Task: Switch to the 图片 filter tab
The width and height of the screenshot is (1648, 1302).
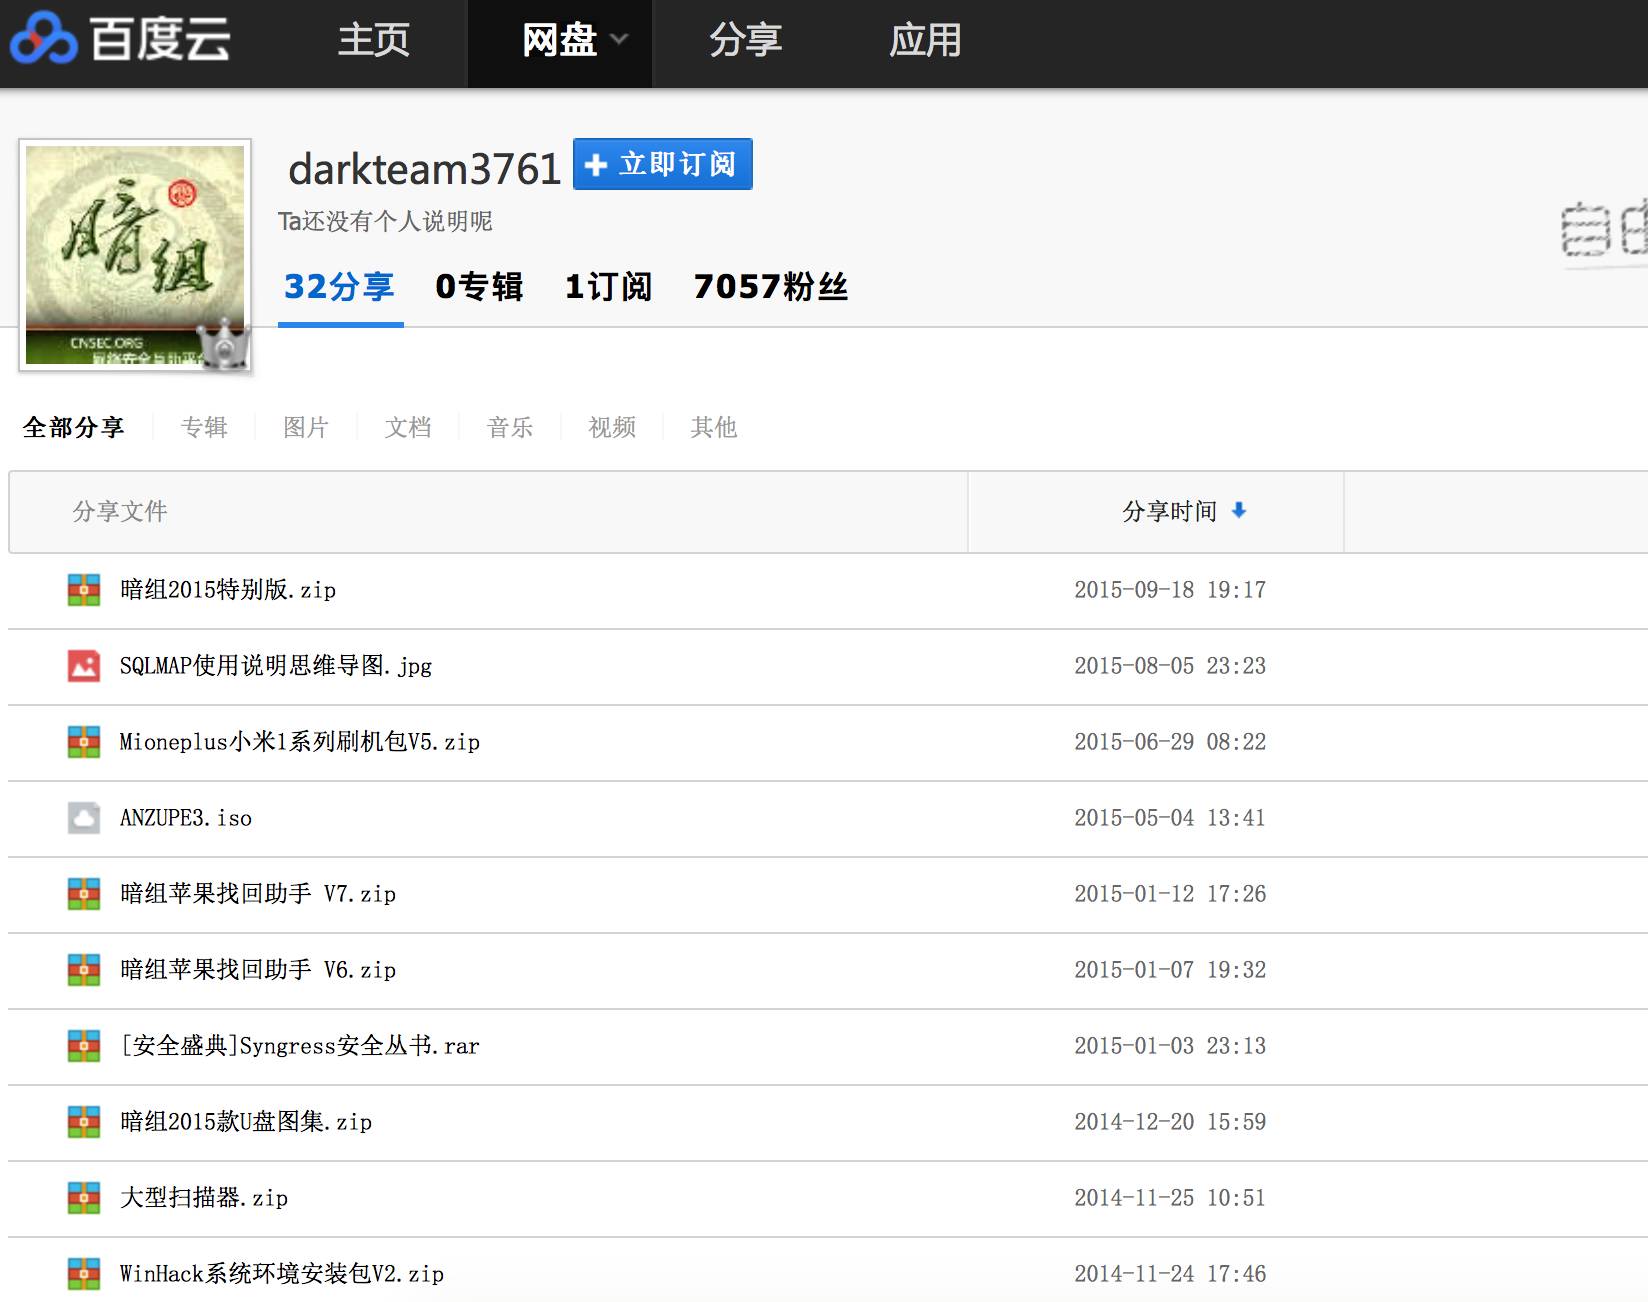Action: coord(305,428)
